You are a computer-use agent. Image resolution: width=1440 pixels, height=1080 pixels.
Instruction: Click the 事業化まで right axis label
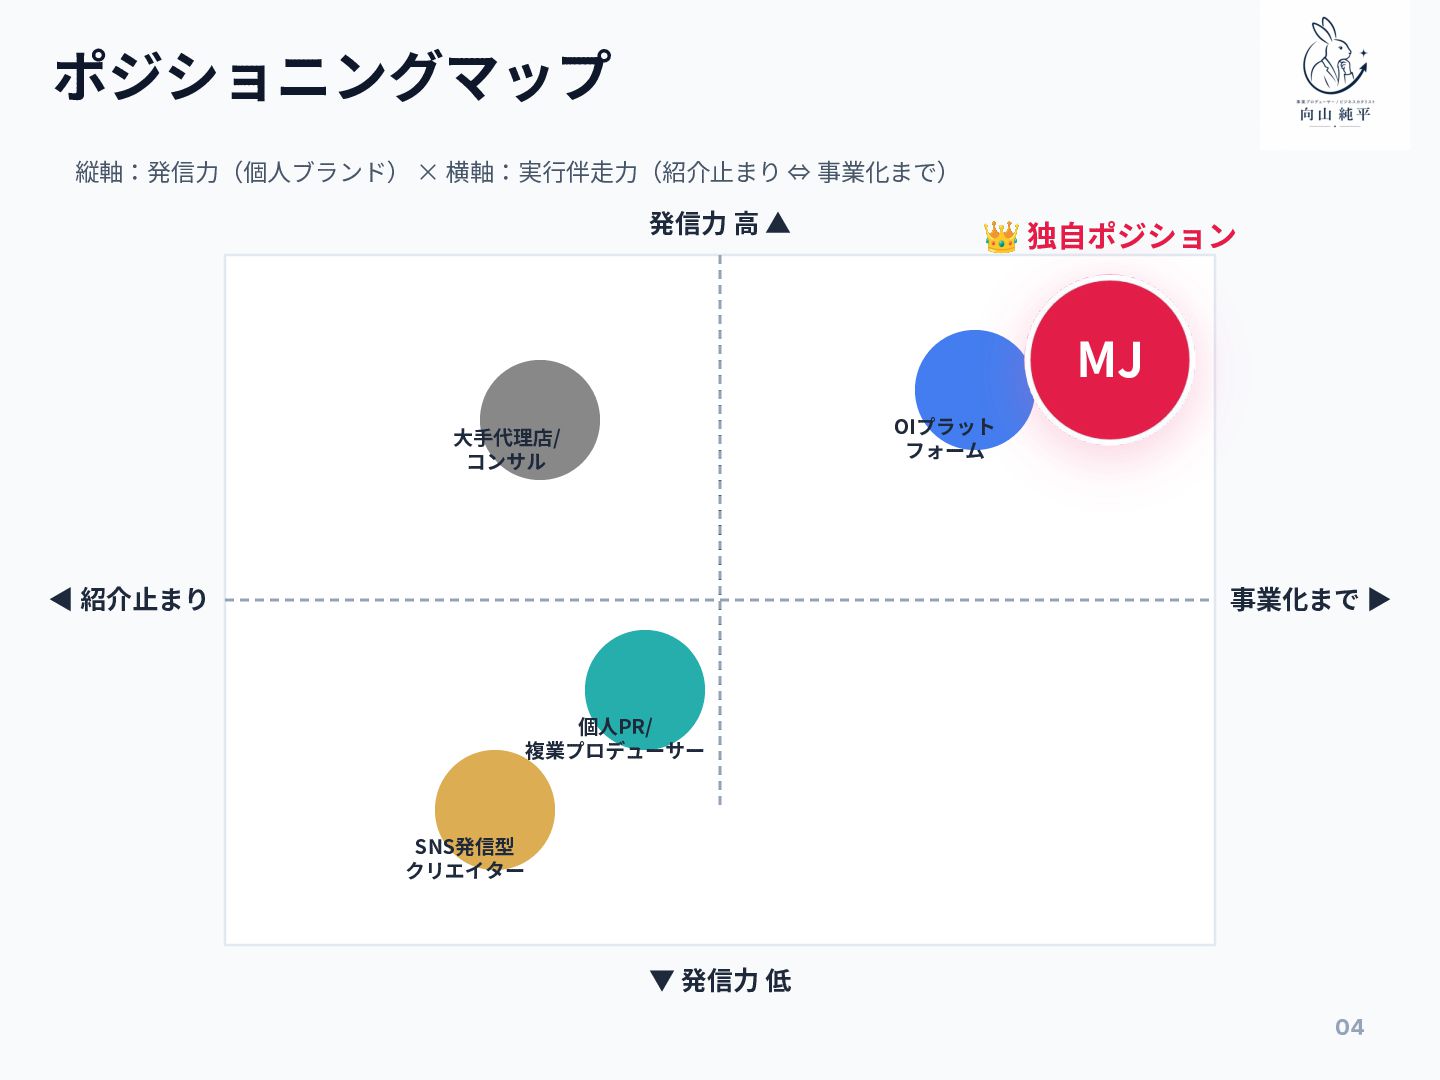[1294, 600]
